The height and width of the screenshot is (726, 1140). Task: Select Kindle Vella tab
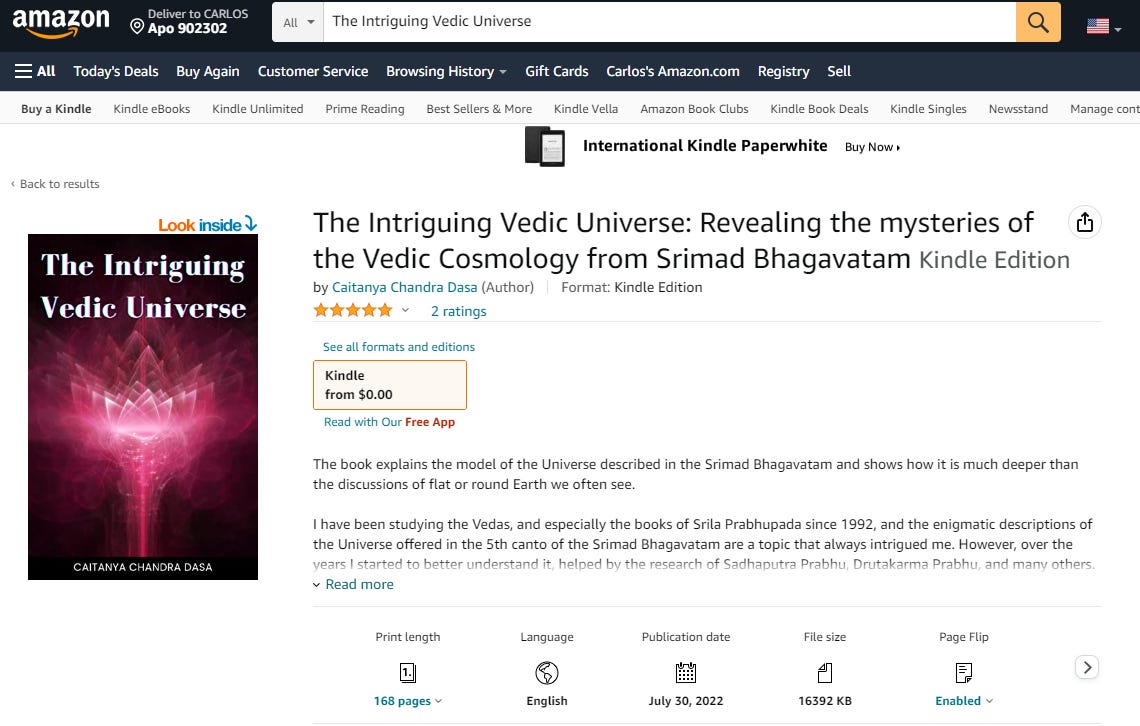tap(585, 109)
